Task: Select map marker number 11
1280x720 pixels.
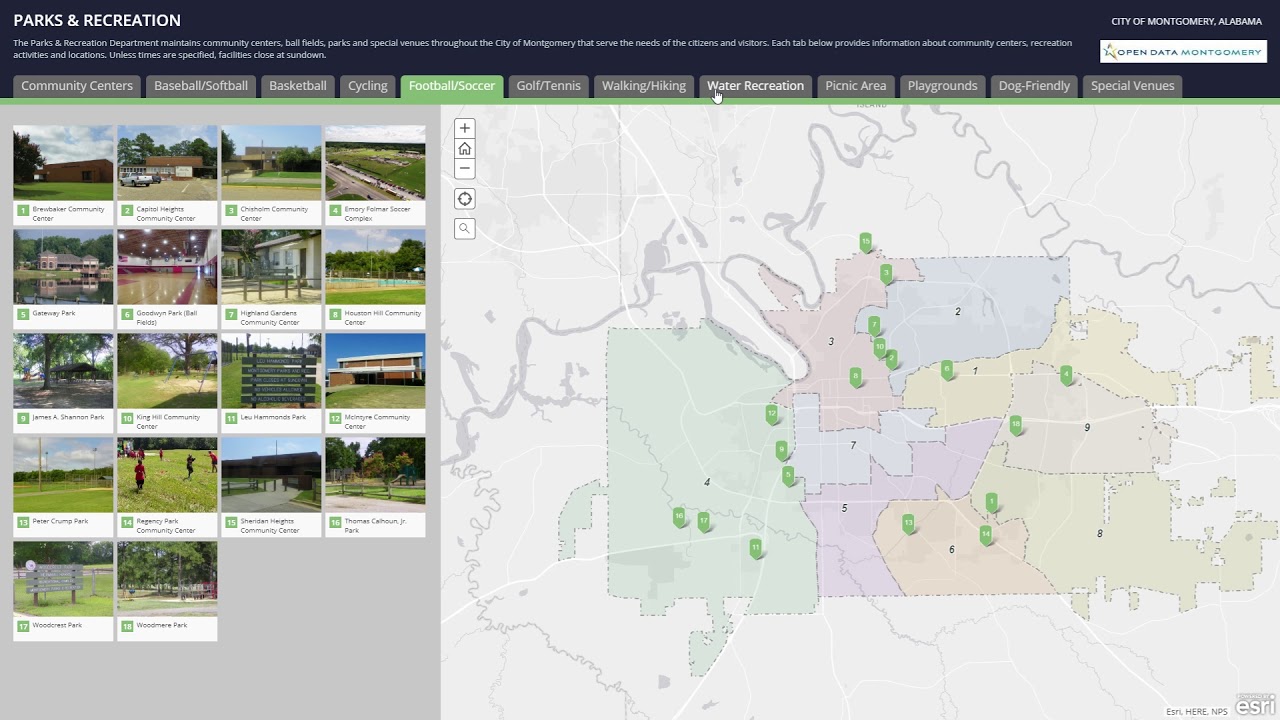Action: click(756, 548)
